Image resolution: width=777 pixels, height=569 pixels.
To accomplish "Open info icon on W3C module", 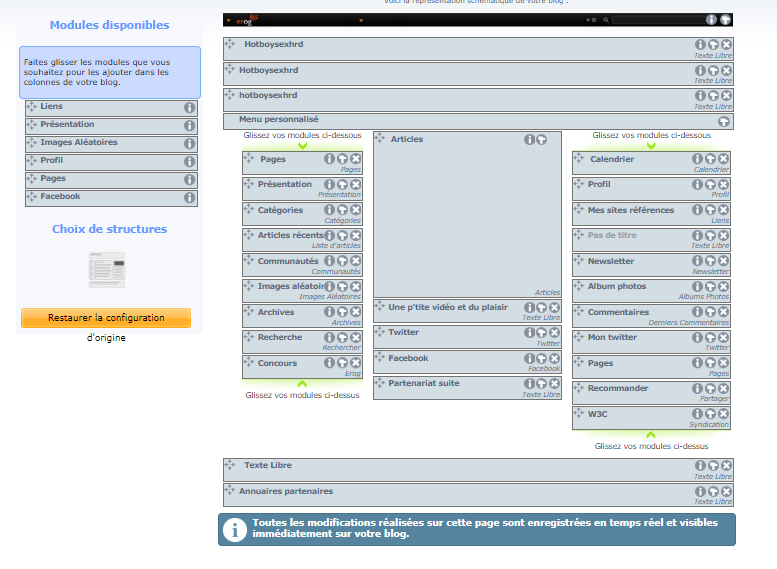I will 698,414.
